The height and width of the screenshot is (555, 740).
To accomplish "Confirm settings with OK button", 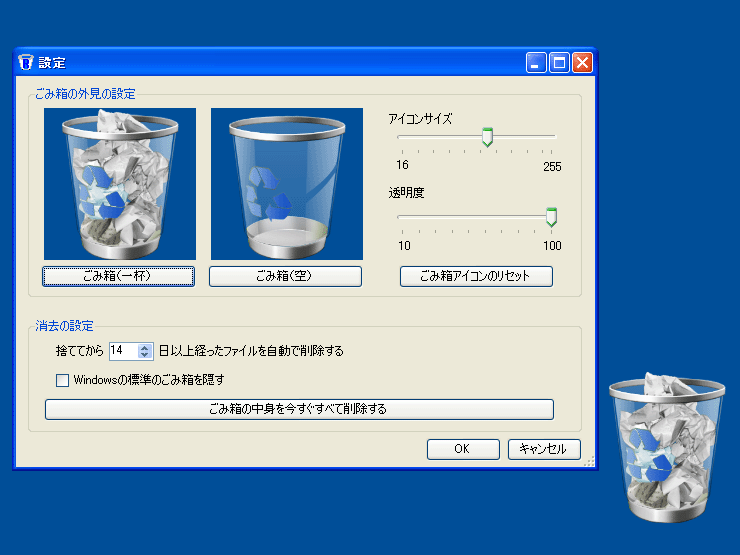I will [463, 449].
